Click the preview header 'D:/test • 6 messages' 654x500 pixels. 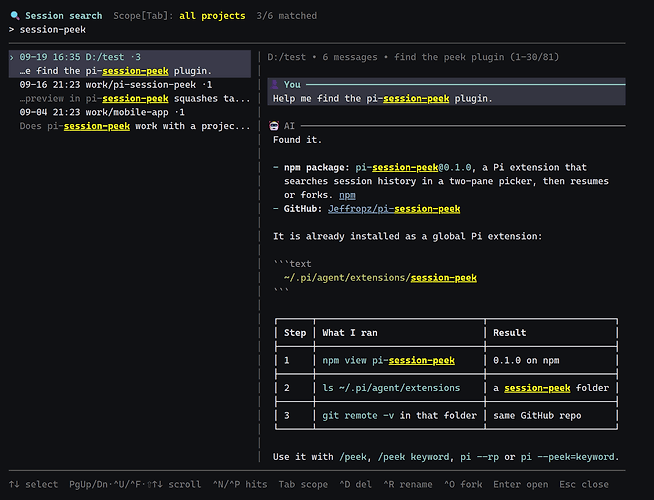coord(322,57)
